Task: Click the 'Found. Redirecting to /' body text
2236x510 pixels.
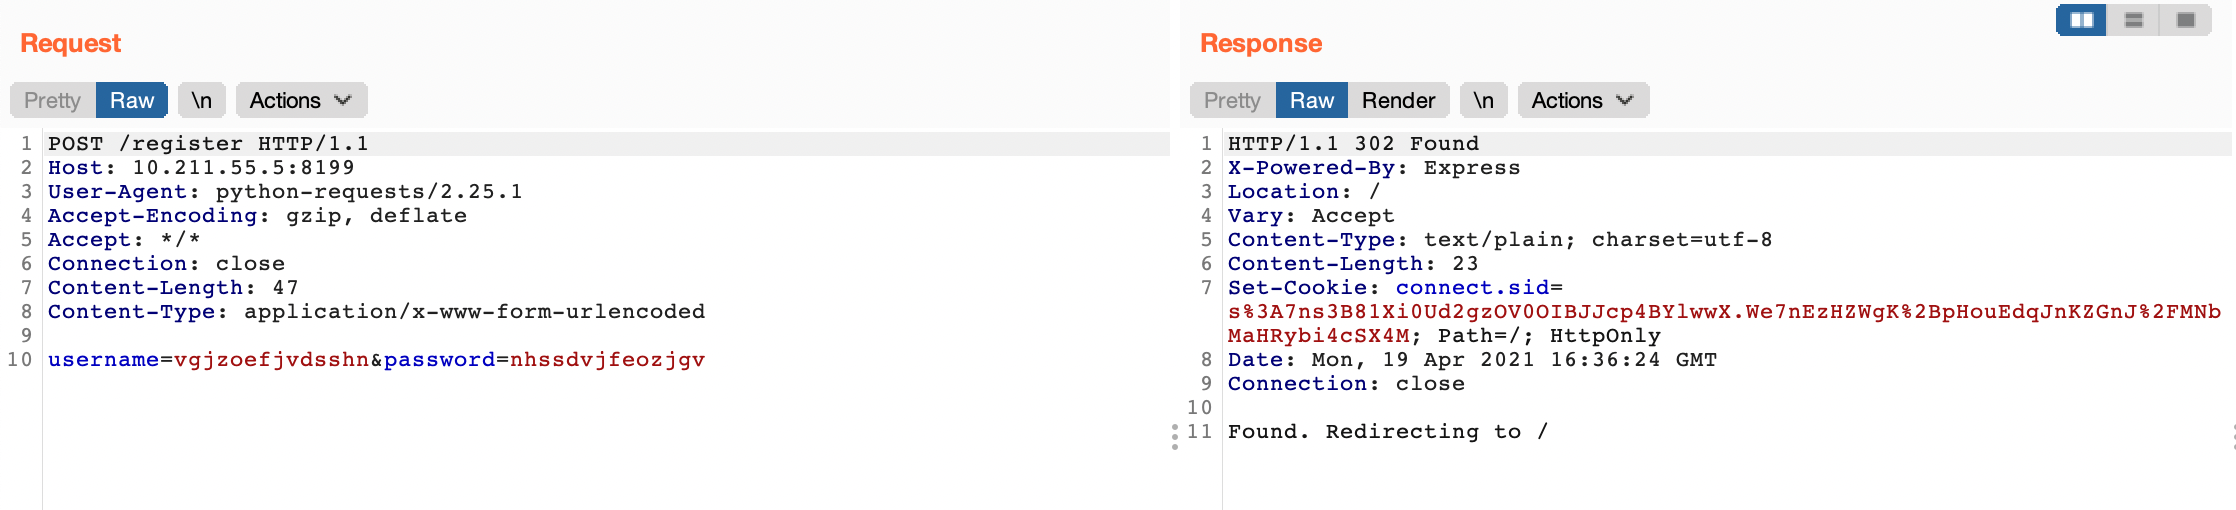Action: click(x=1387, y=432)
